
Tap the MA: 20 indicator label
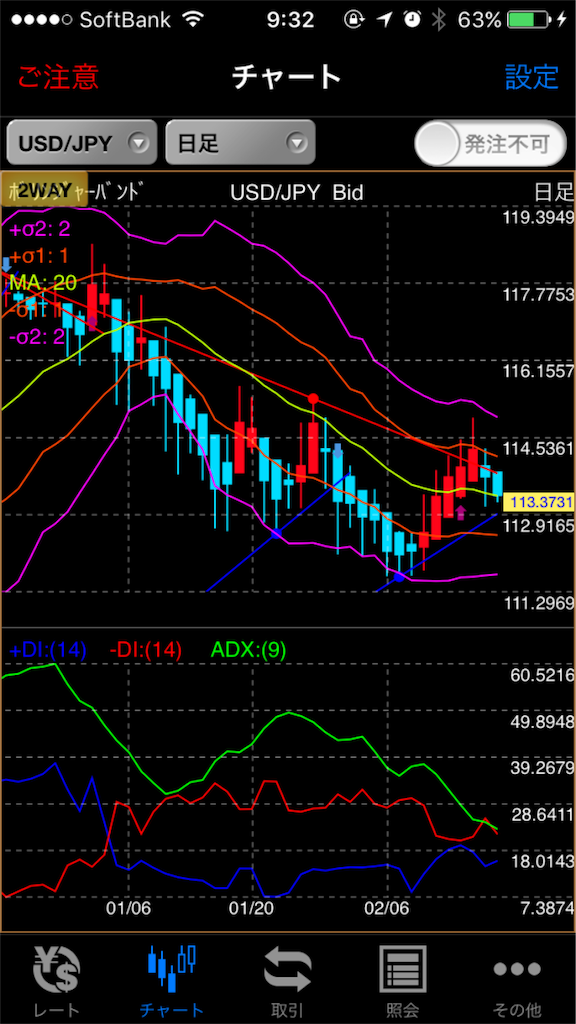43,282
